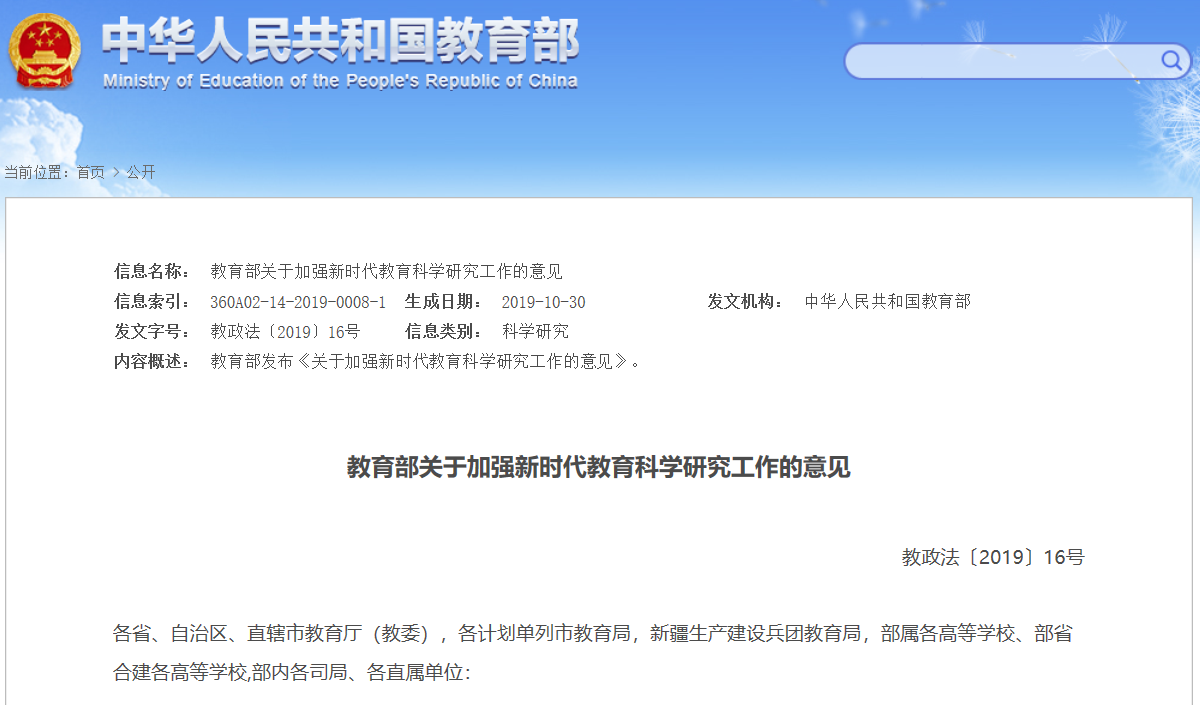Click the 信息索引 label

[152, 301]
